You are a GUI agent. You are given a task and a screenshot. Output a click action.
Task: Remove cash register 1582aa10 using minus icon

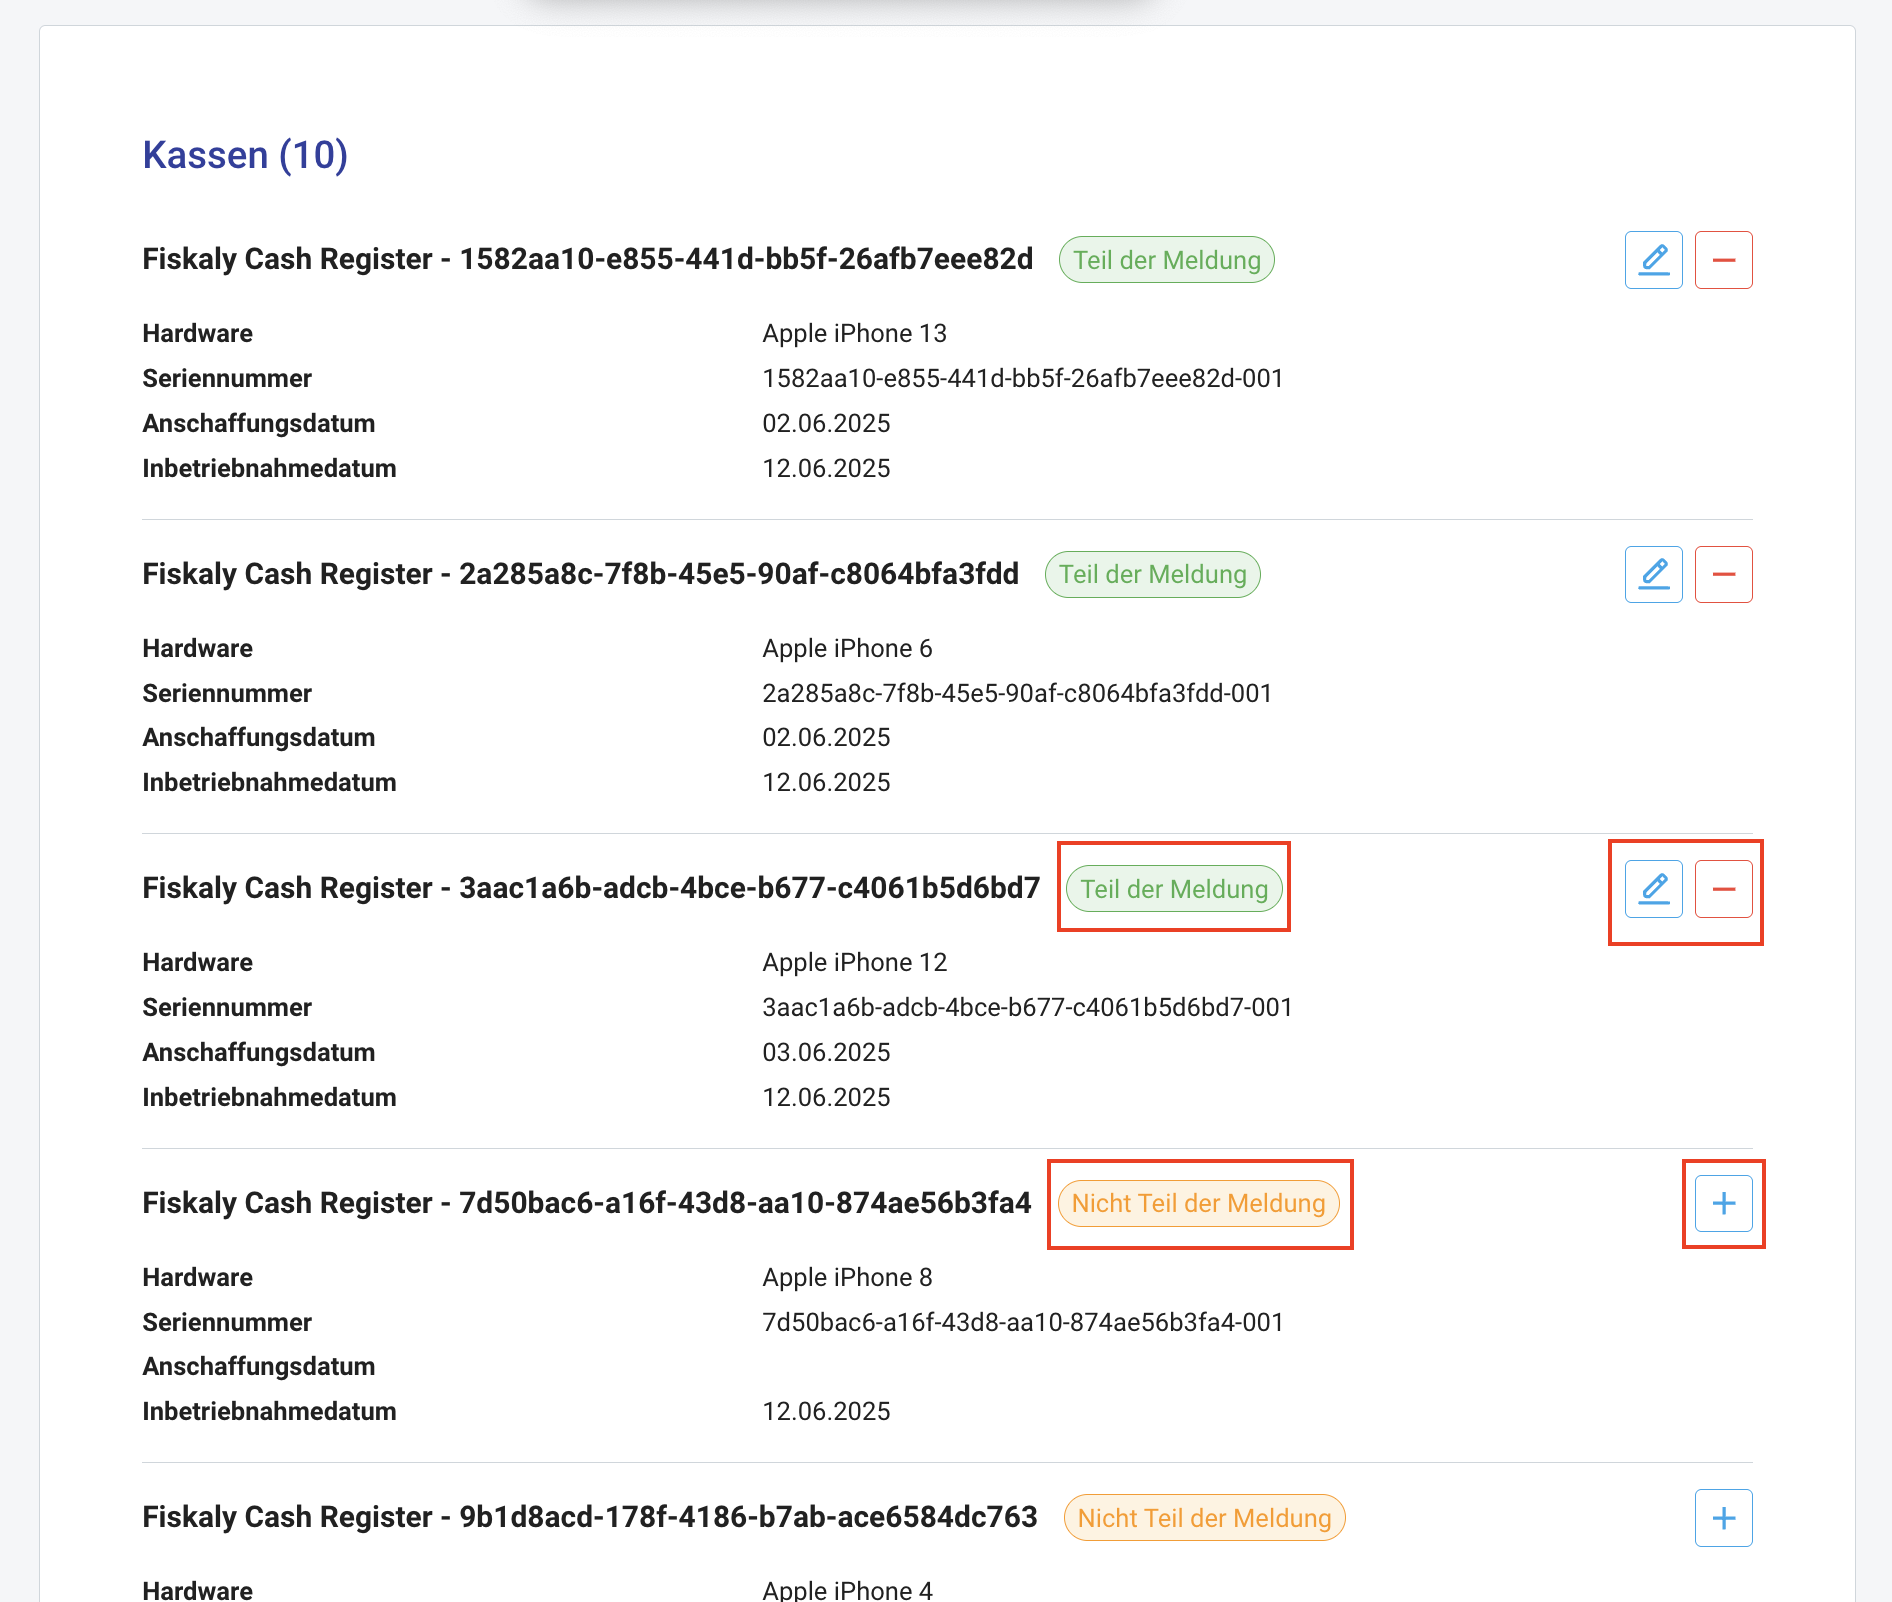click(x=1723, y=260)
